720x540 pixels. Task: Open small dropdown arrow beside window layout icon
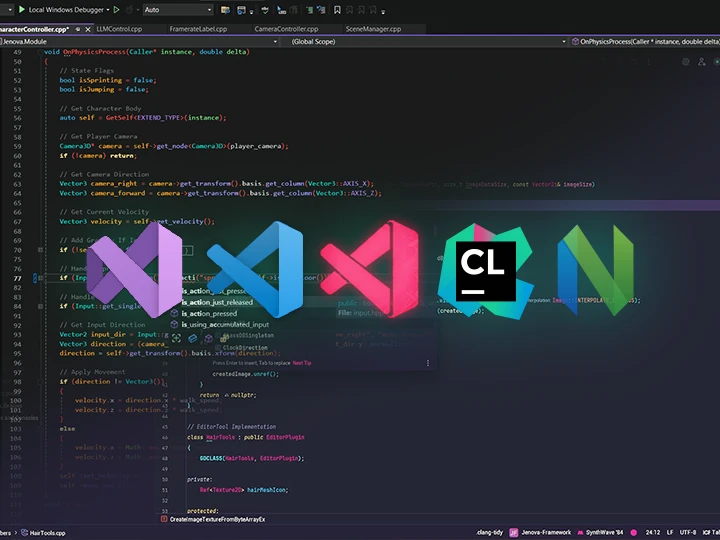(251, 11)
